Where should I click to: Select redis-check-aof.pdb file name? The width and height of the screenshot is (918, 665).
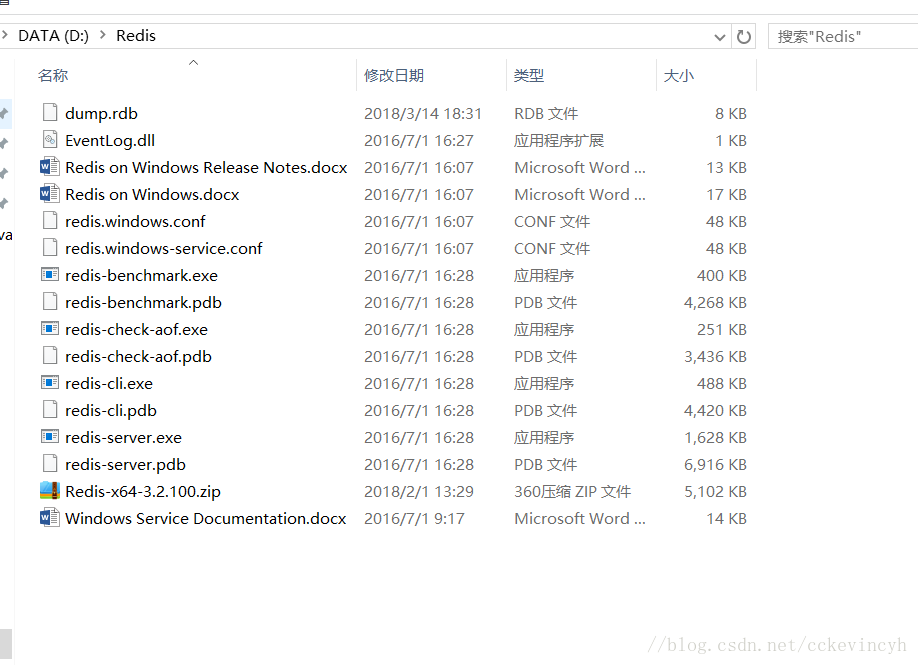pos(138,356)
